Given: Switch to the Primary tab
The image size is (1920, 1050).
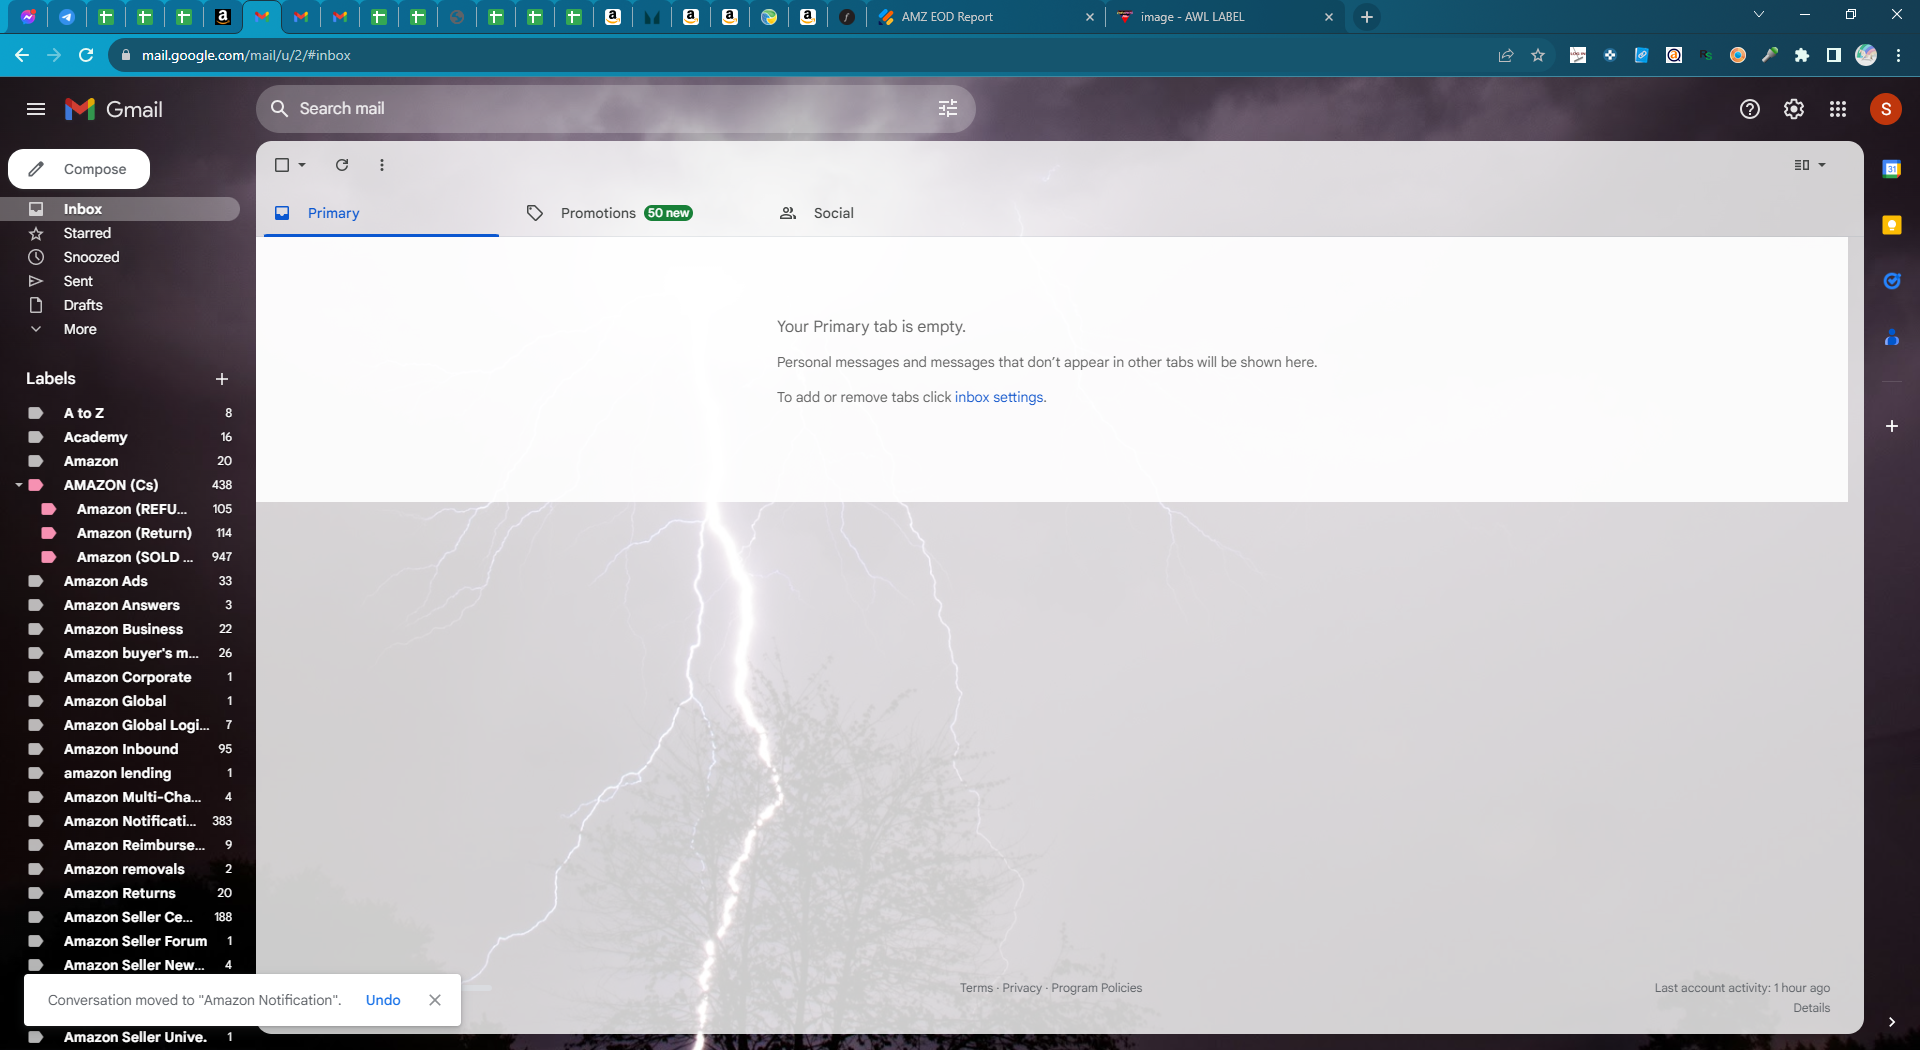Looking at the screenshot, I should [381, 213].
